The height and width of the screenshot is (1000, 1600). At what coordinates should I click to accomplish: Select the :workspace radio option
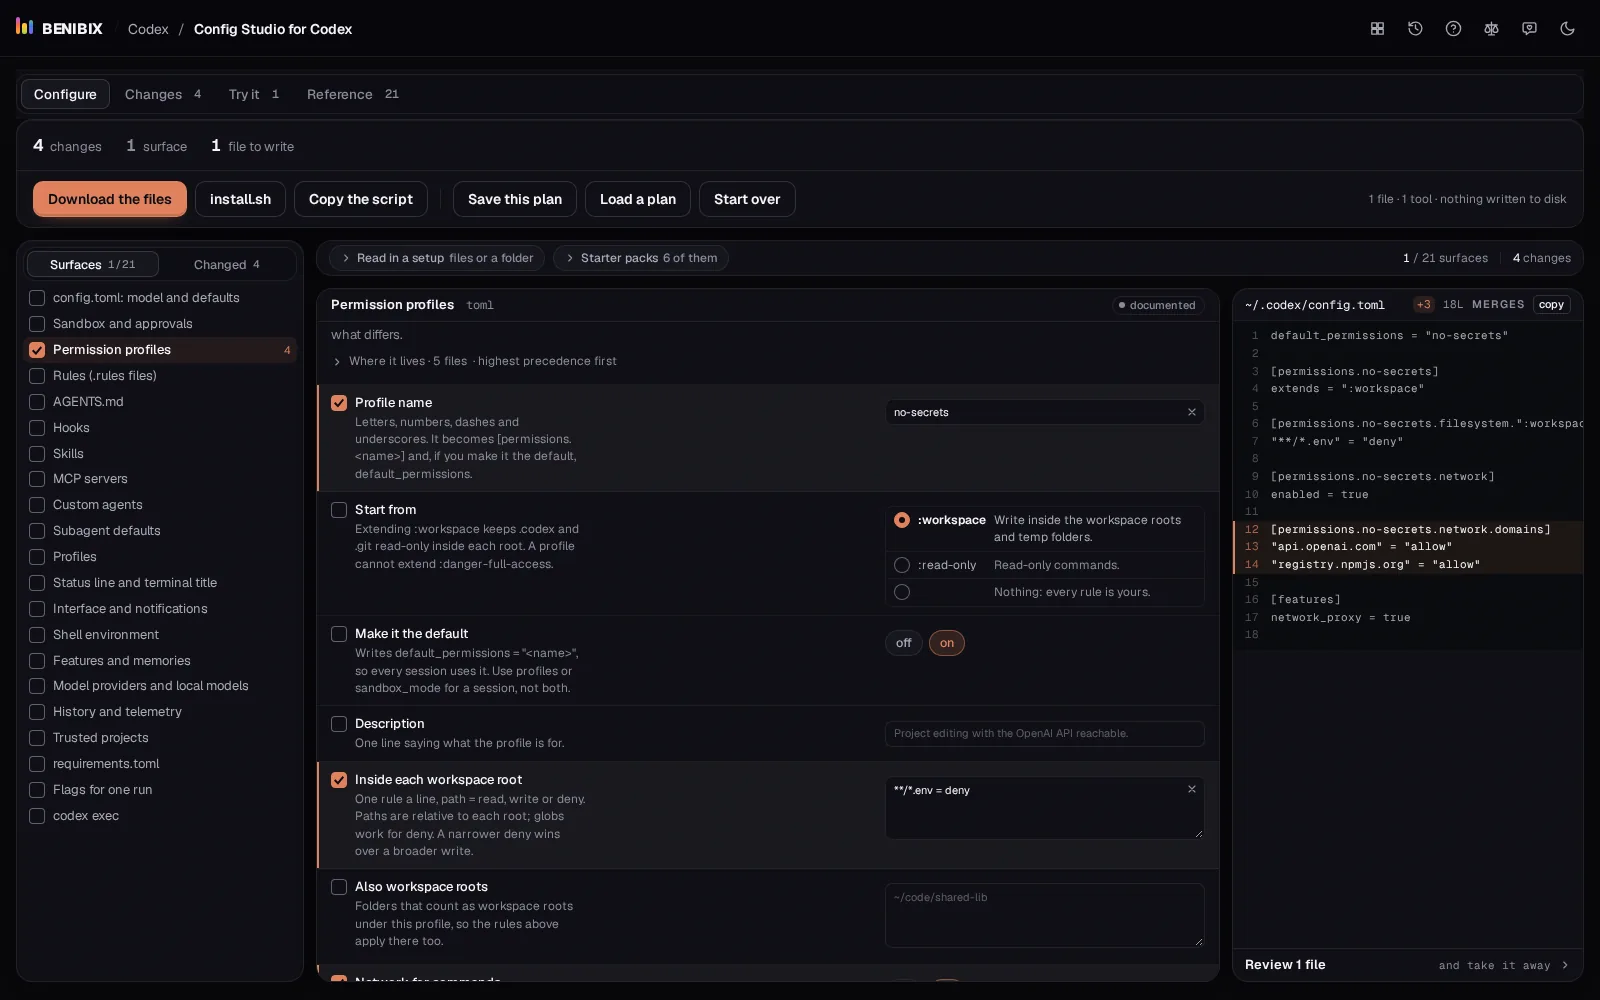click(x=902, y=520)
